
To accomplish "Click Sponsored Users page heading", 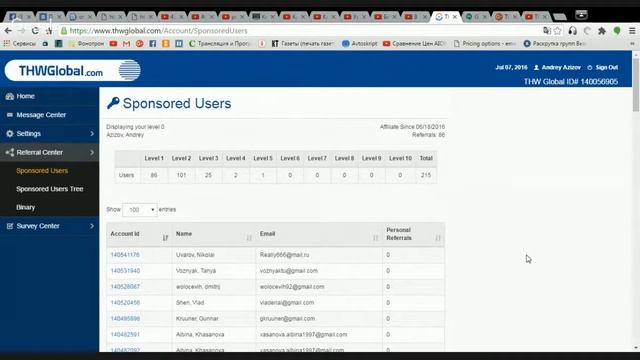I will [177, 103].
